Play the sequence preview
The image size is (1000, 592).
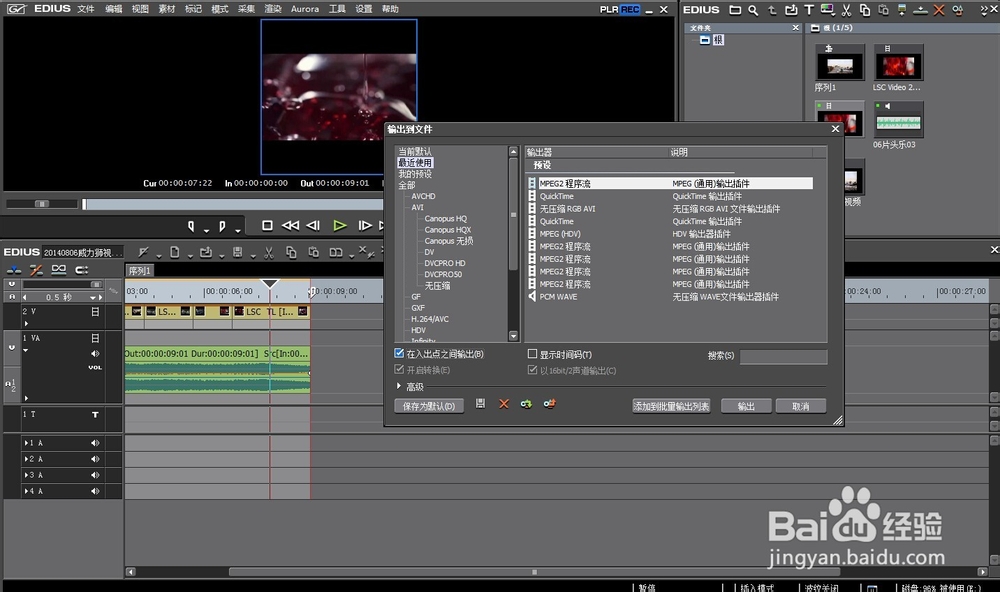[339, 225]
